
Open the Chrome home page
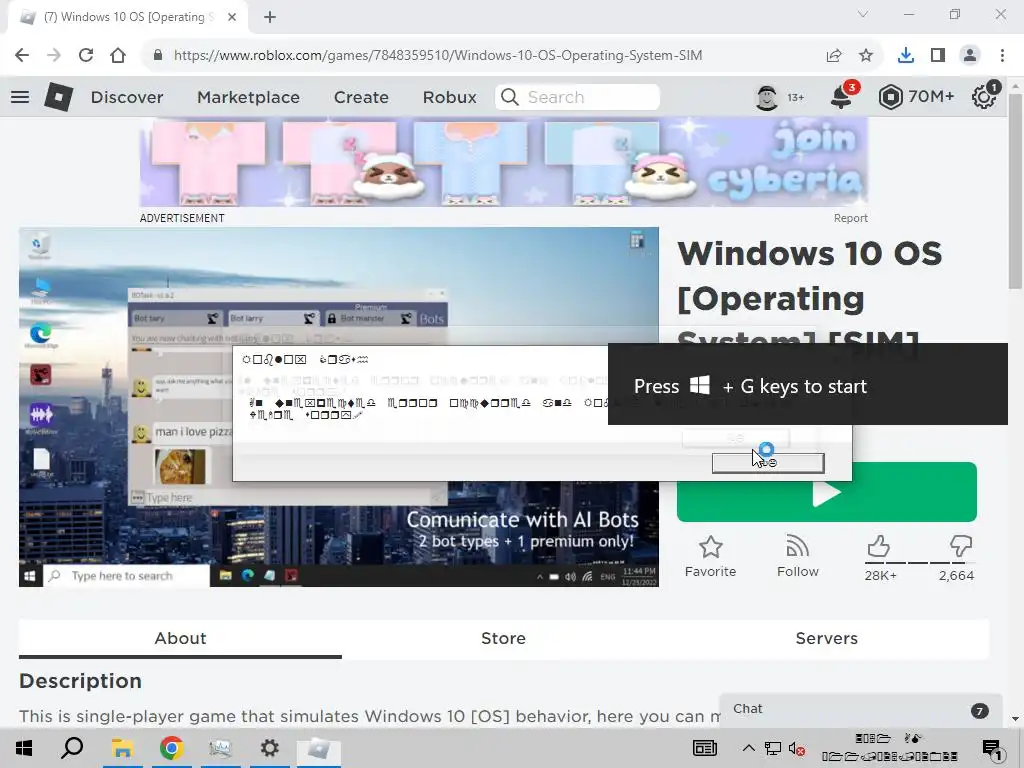tap(118, 55)
